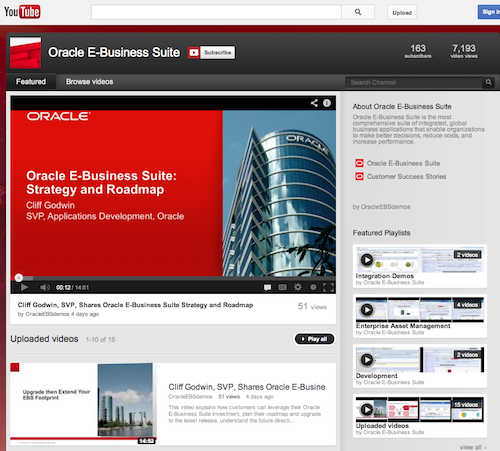This screenshot has height=451, width=500.
Task: Click the '51 views' count beside featured video
Action: (312, 307)
